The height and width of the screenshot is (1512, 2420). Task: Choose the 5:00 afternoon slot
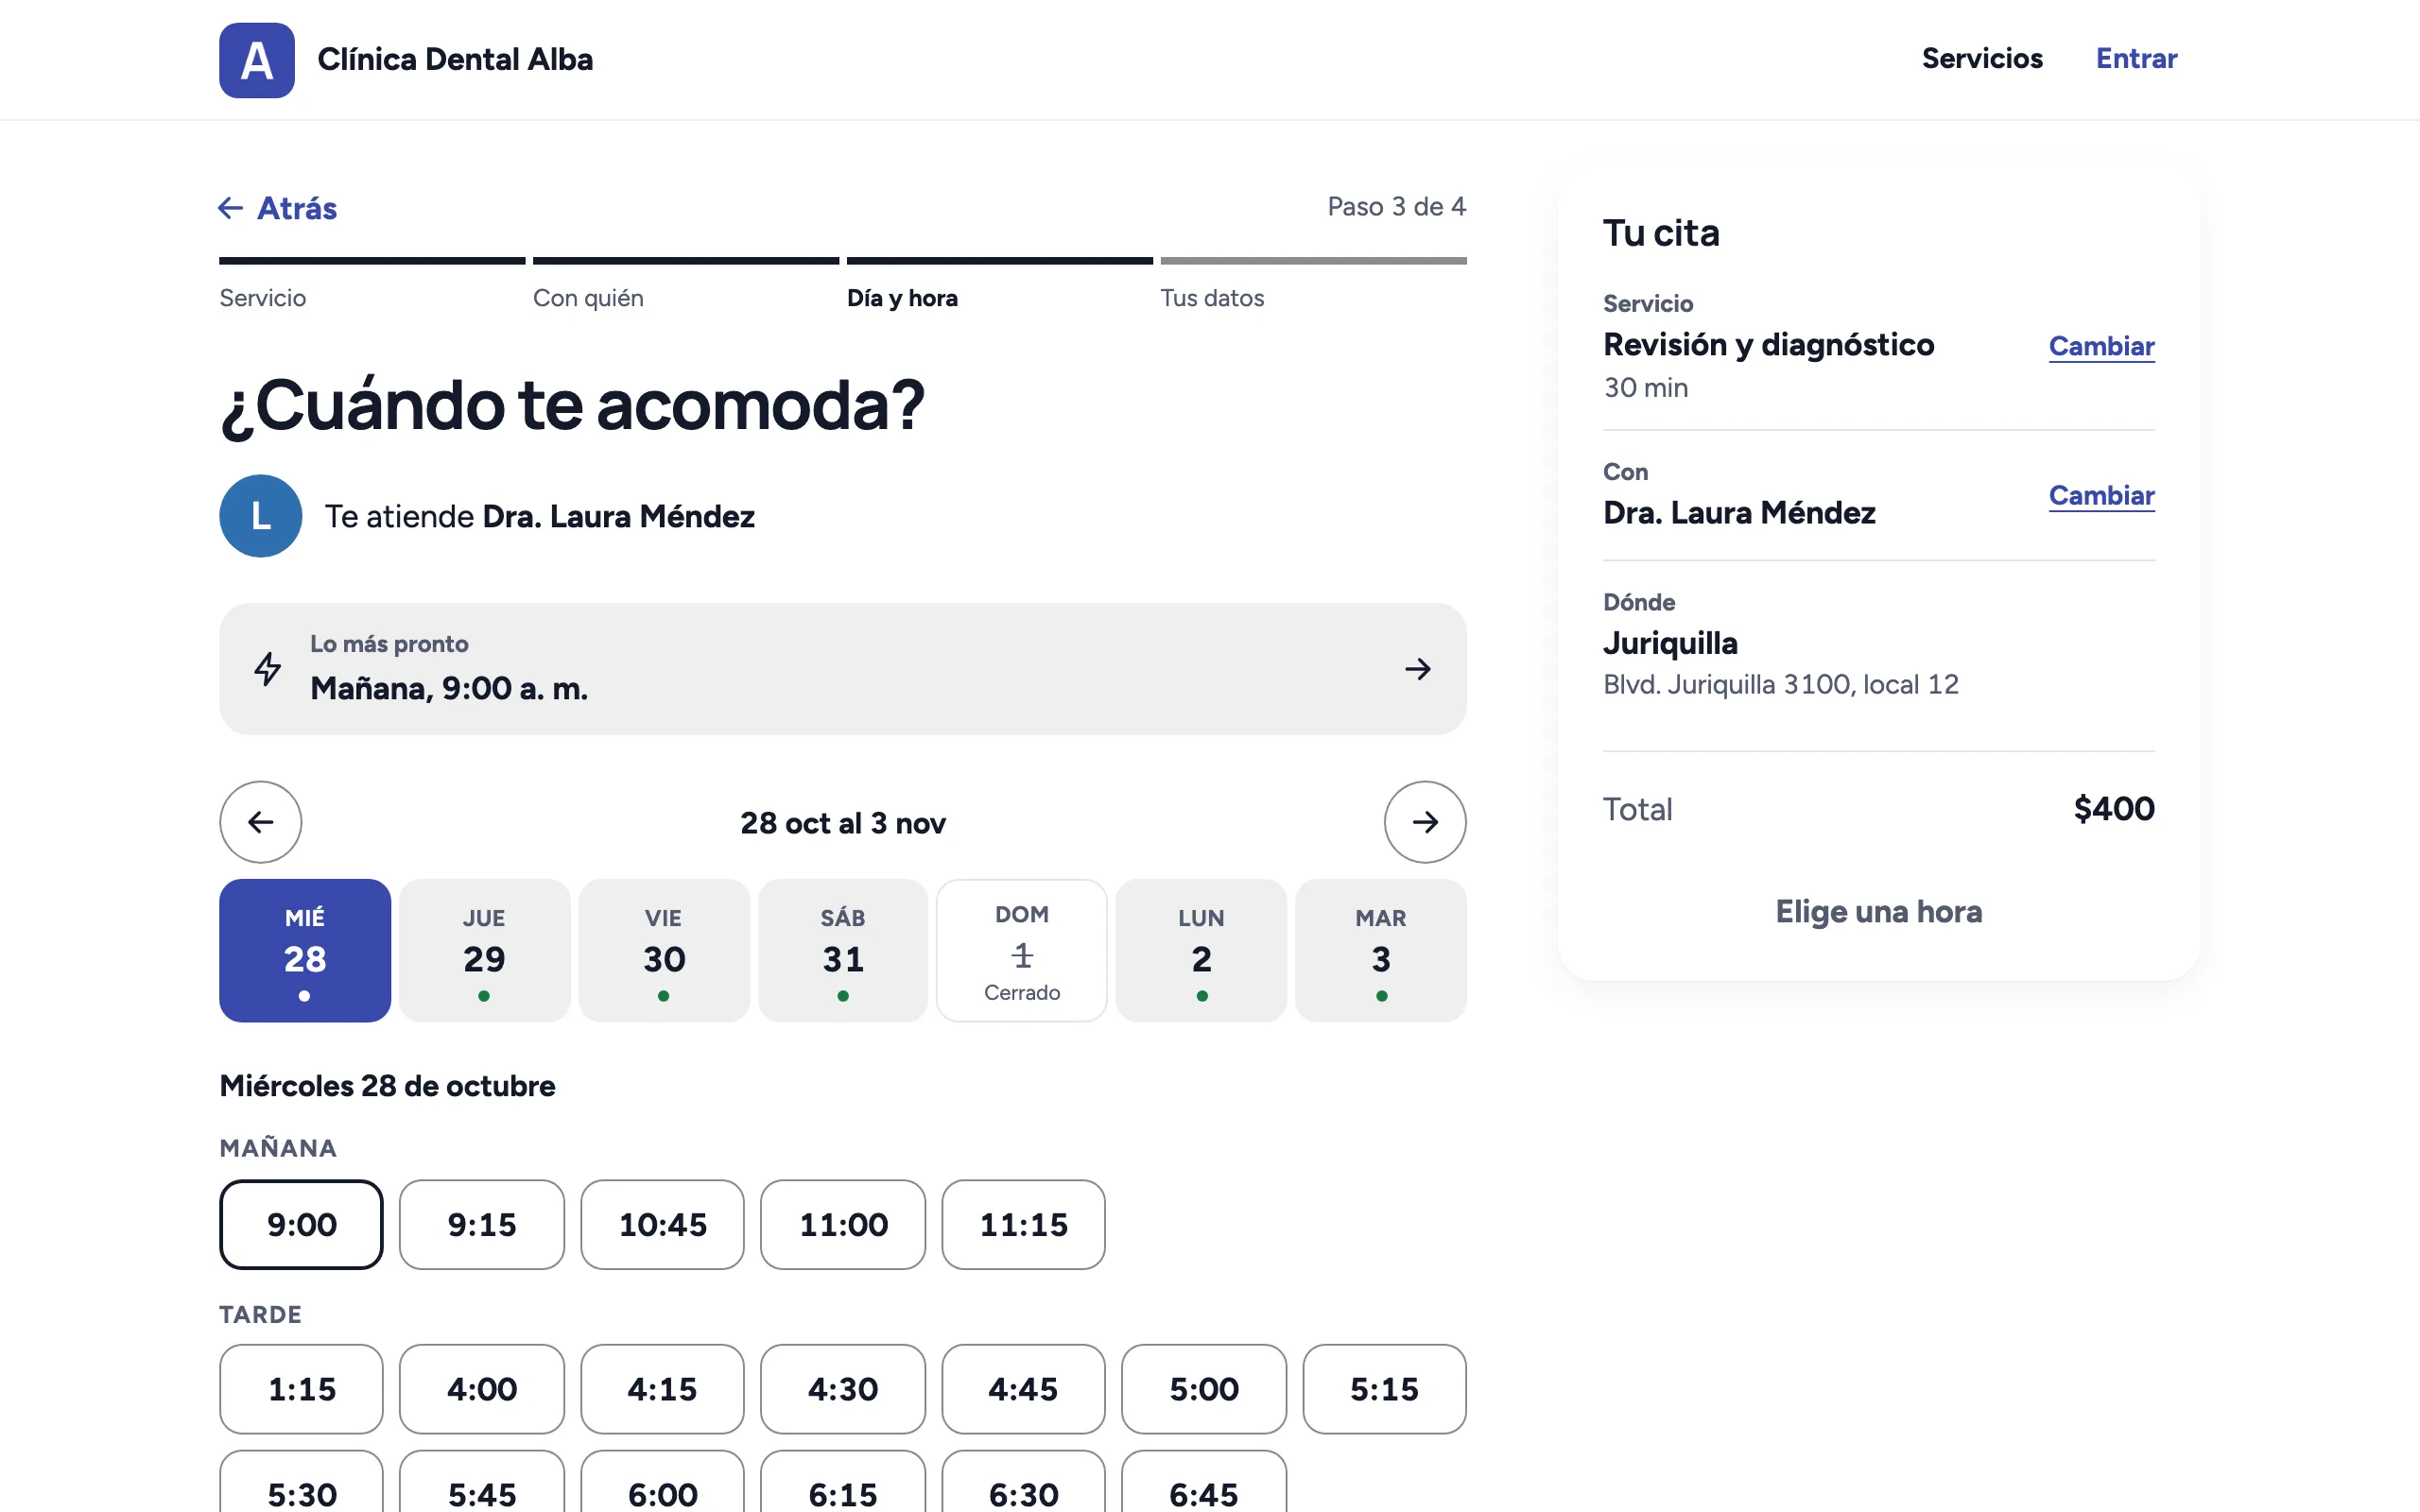[1204, 1389]
